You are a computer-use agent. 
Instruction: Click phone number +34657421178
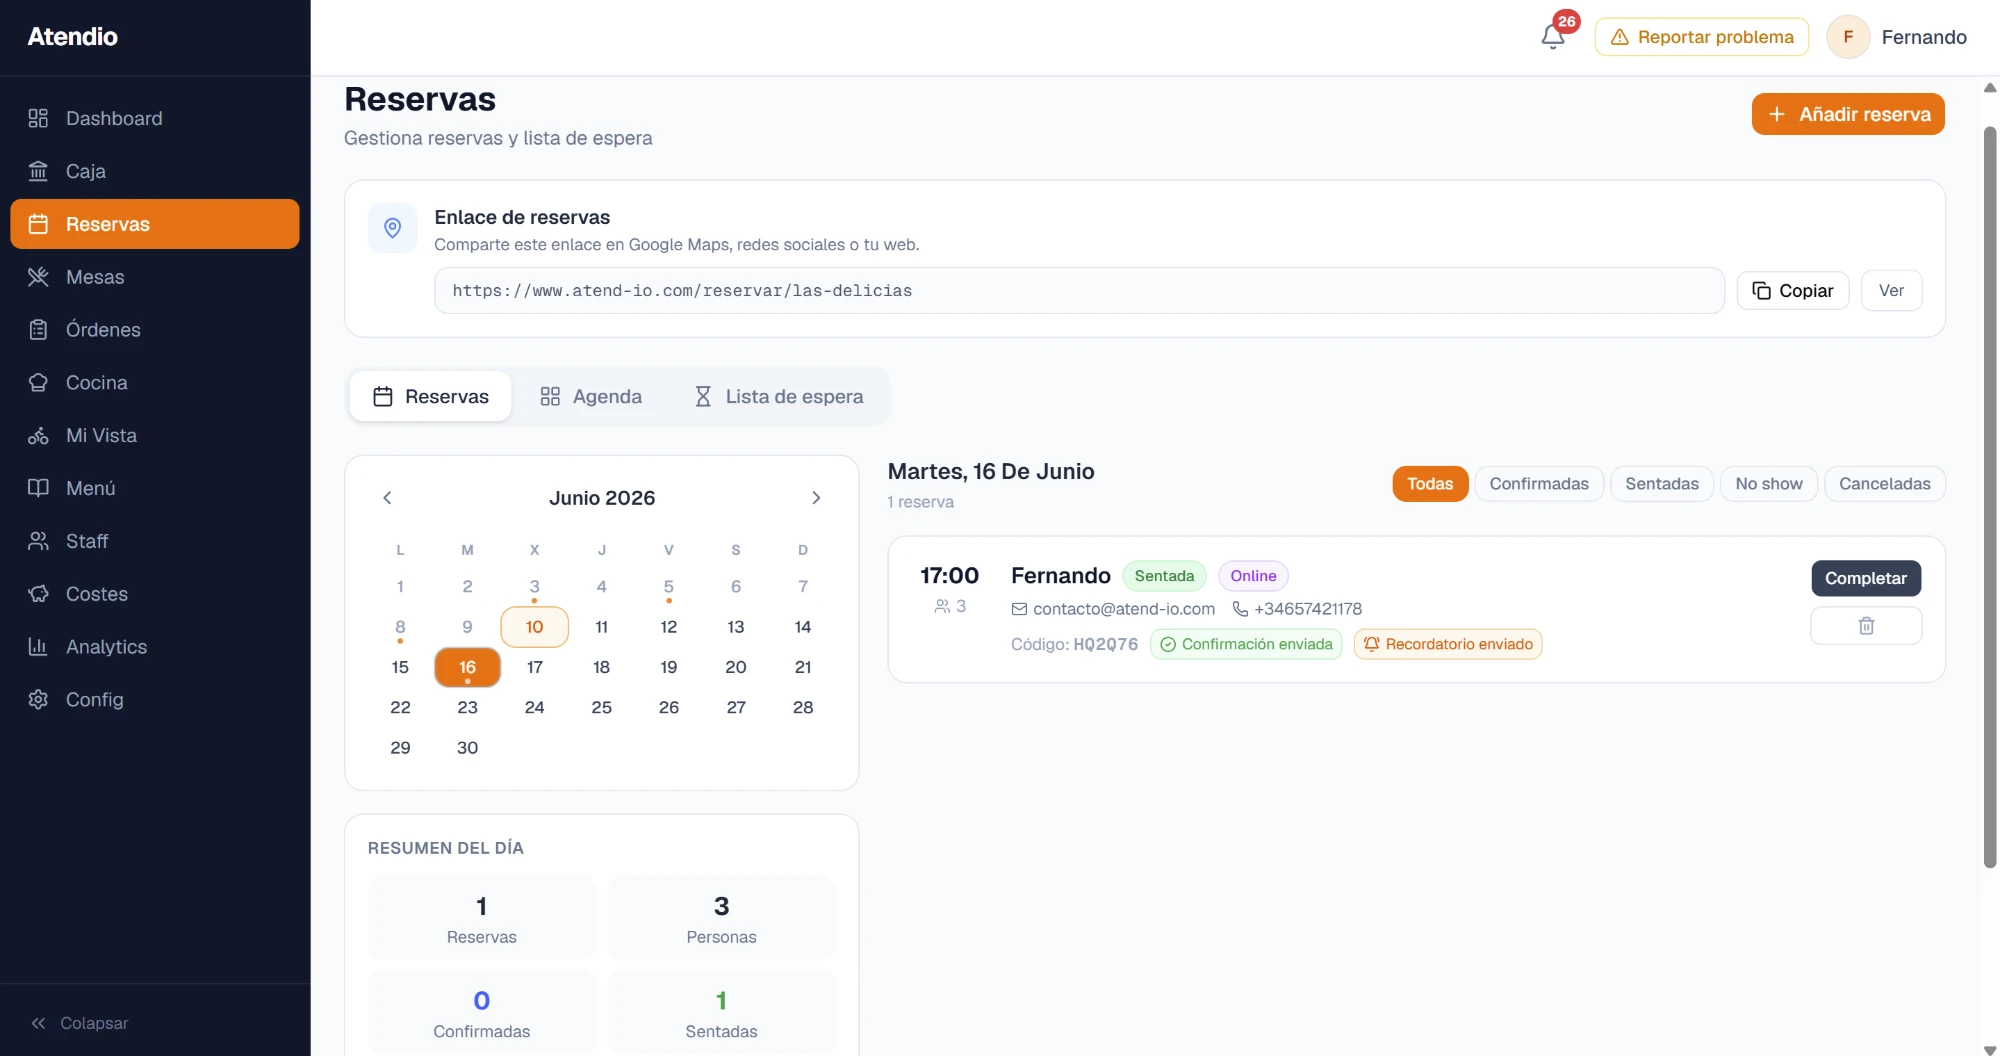(1308, 609)
